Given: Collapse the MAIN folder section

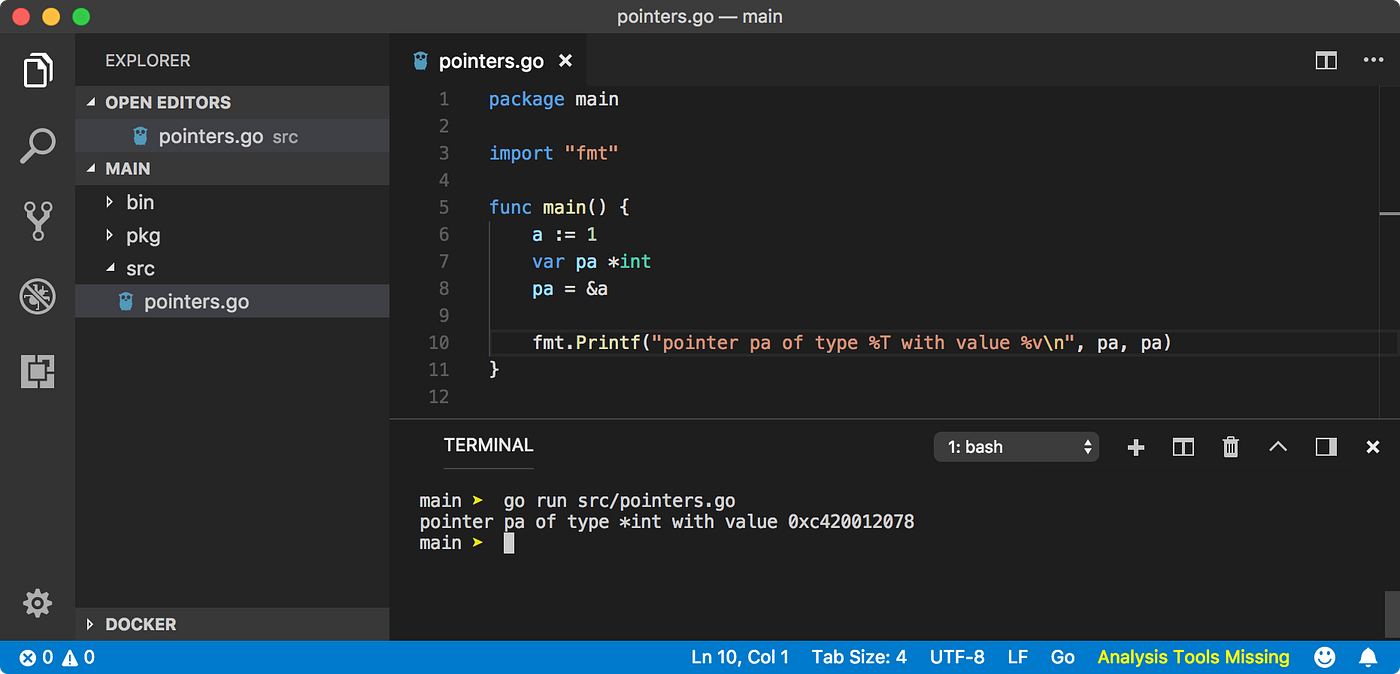Looking at the screenshot, I should click(232, 168).
